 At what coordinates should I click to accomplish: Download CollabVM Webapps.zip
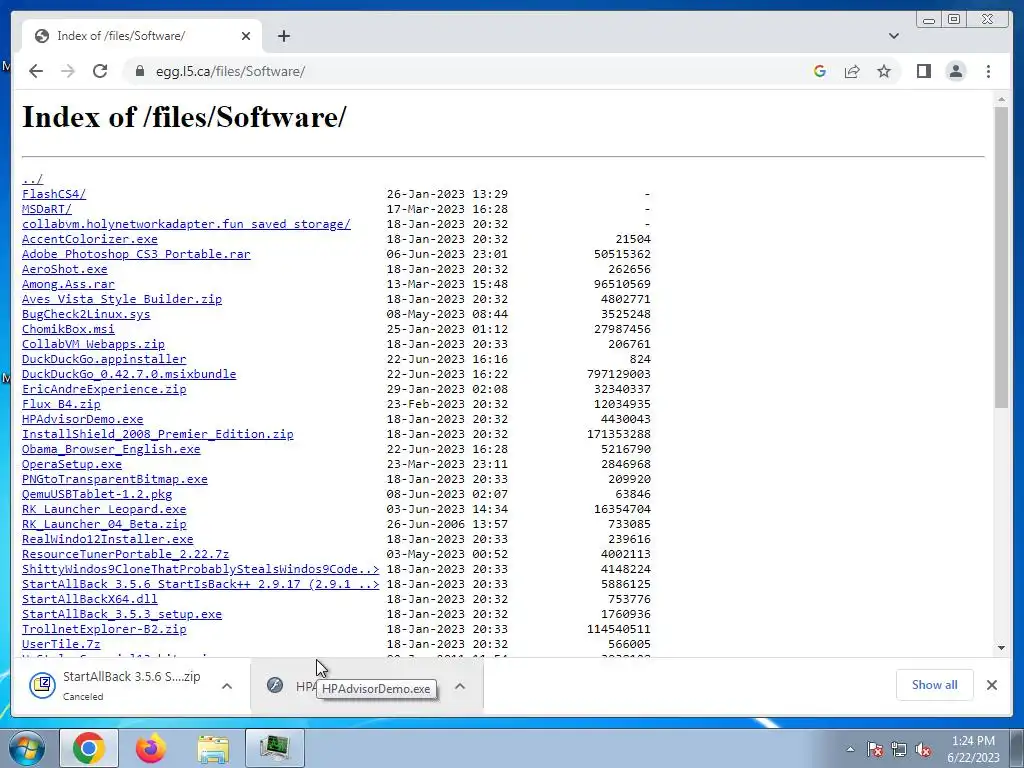(x=93, y=344)
